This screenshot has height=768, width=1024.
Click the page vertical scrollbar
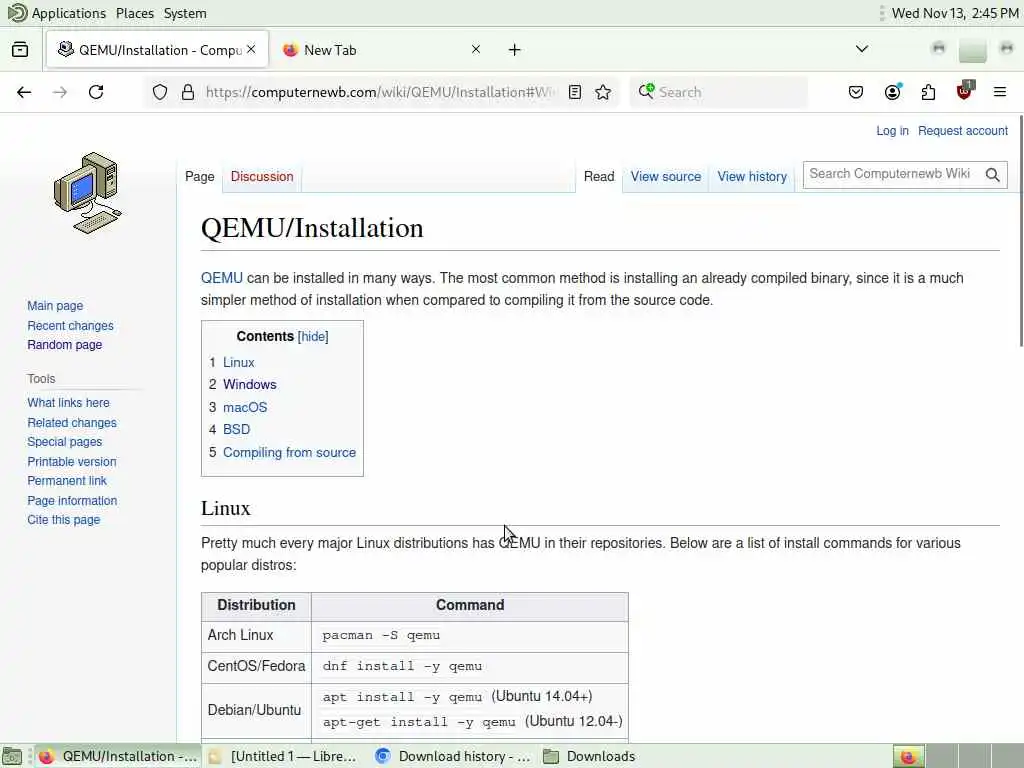pos(1021,232)
